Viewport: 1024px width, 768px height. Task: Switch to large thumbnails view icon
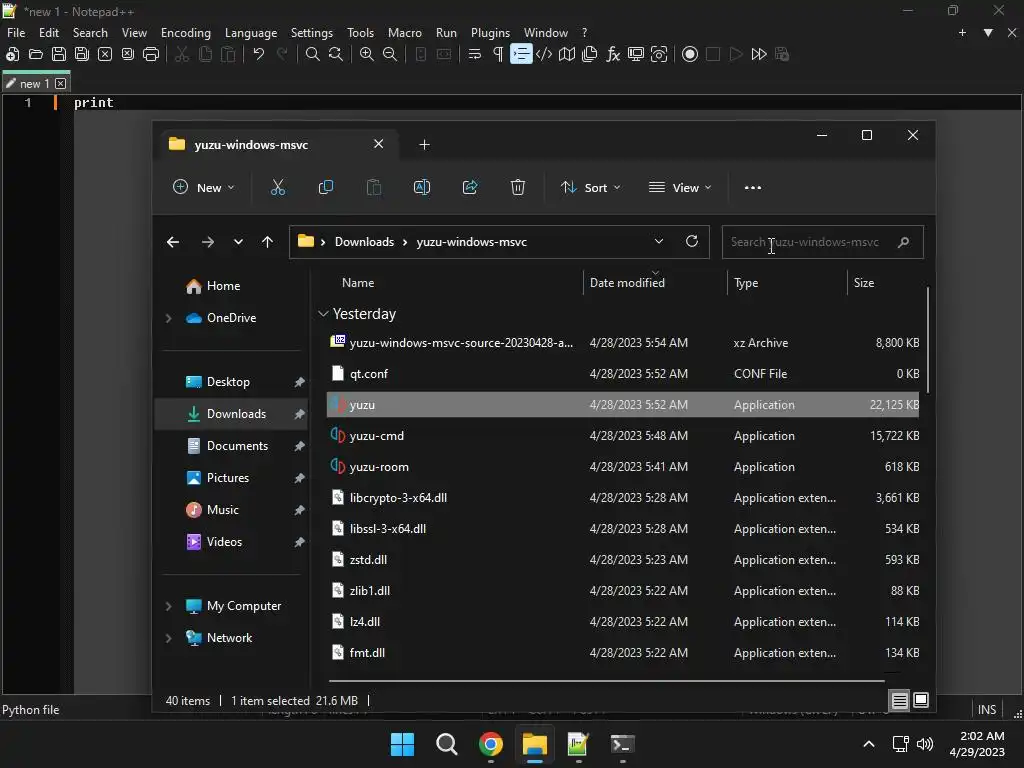[x=921, y=701]
